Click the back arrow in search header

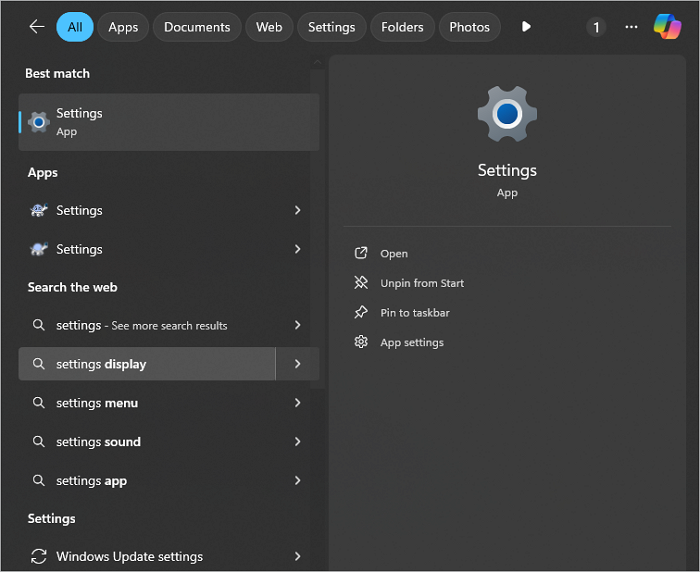point(37,27)
